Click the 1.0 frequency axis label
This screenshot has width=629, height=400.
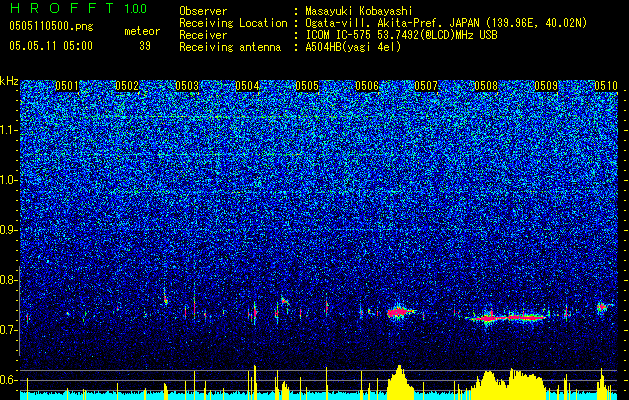coord(8,180)
